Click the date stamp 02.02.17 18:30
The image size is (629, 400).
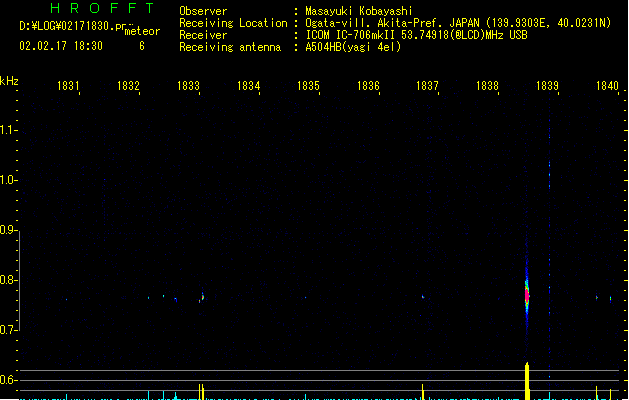(61, 46)
